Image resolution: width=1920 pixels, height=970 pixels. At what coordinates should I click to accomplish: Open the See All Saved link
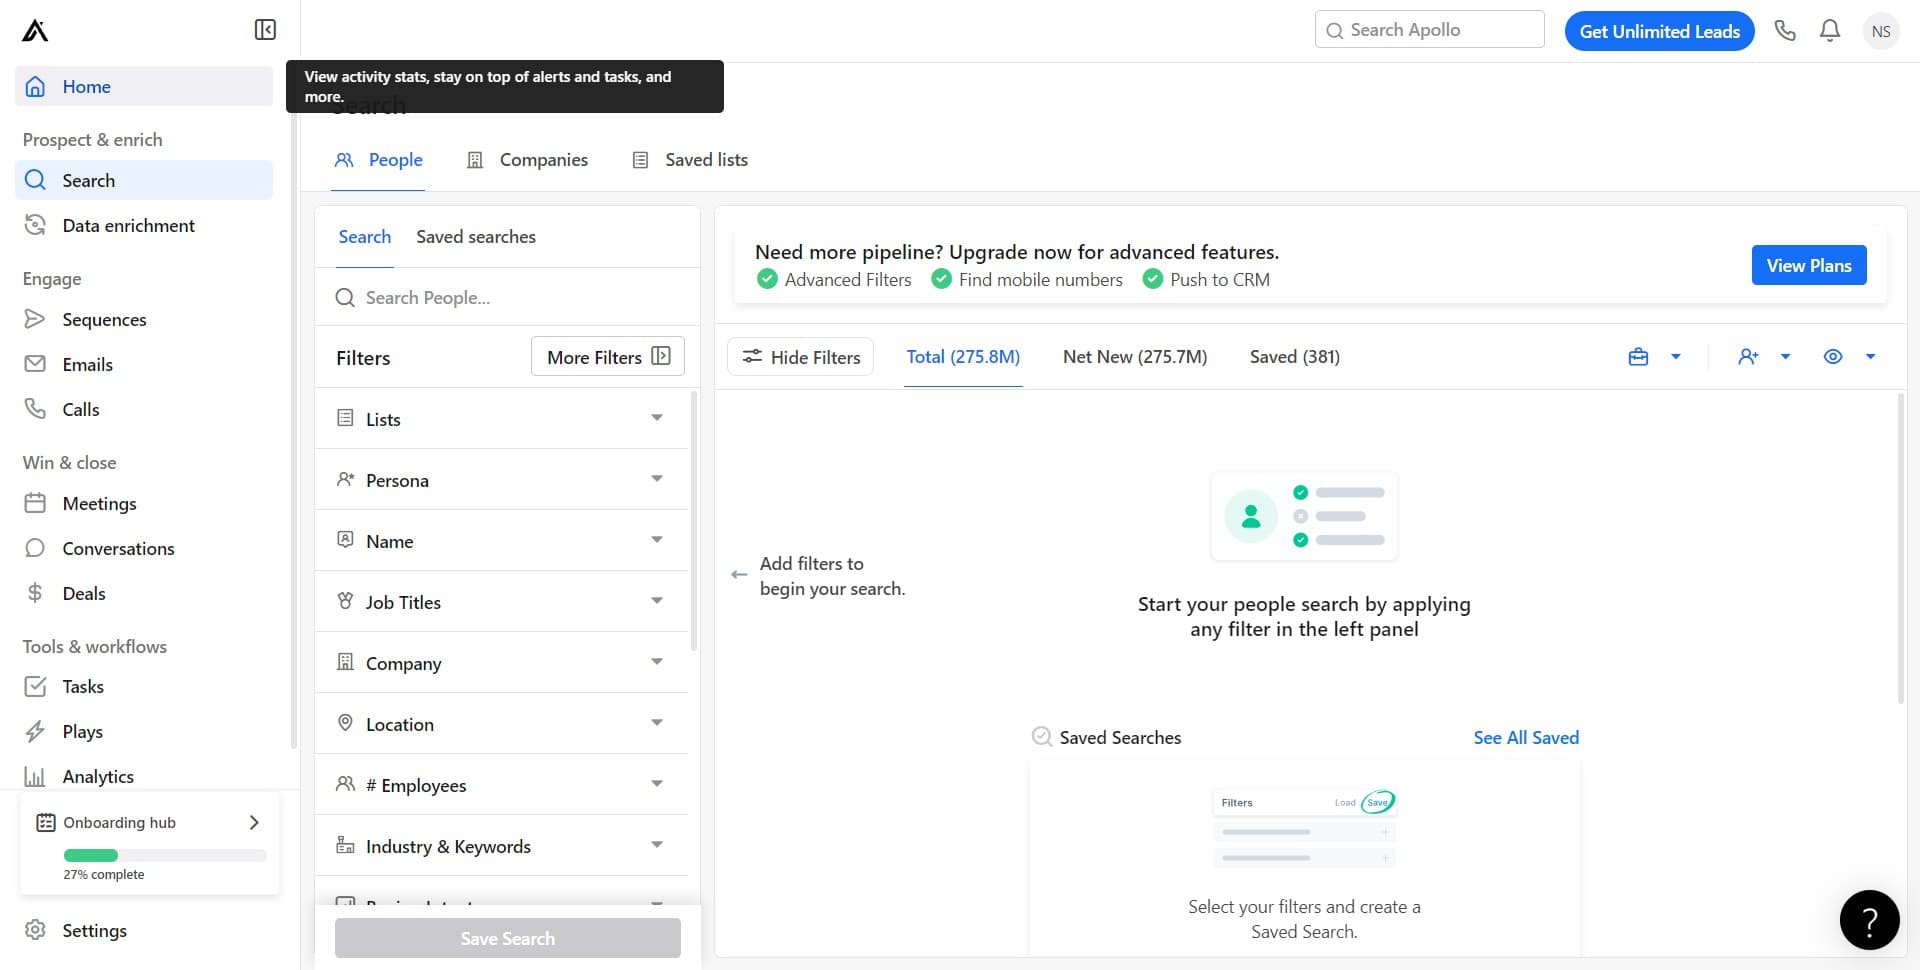[1526, 738]
